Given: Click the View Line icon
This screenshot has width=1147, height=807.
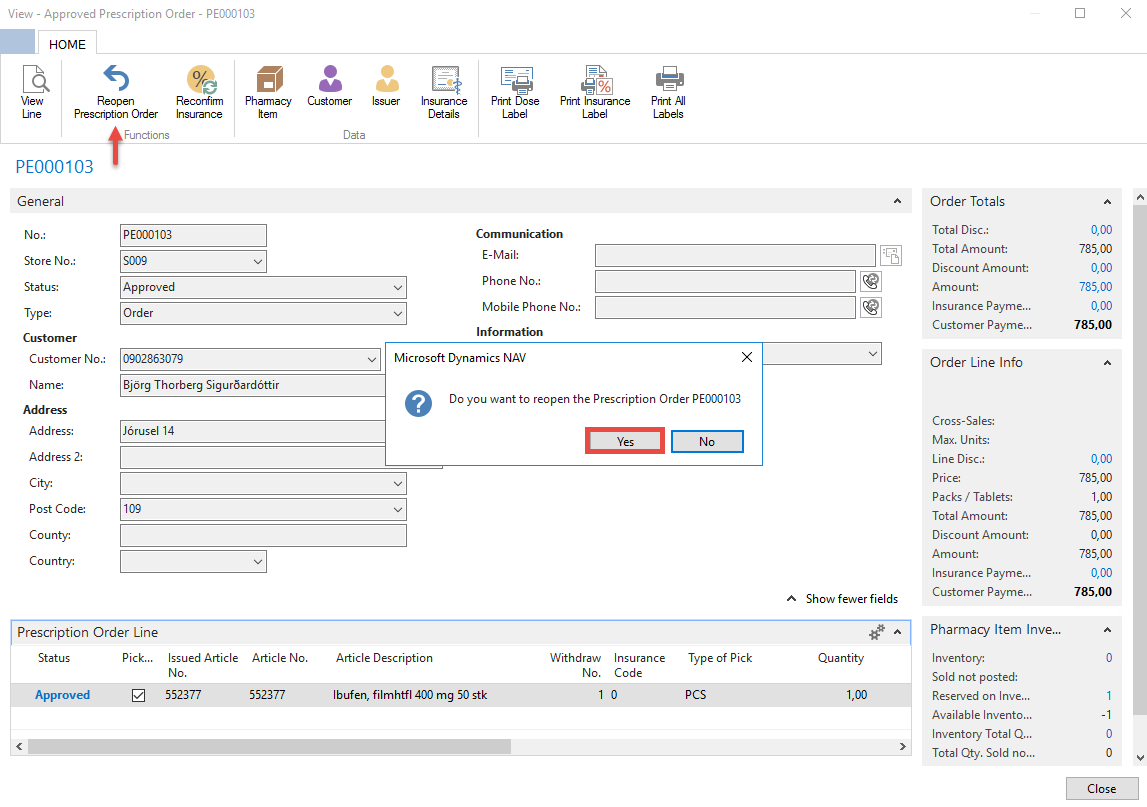Looking at the screenshot, I should click(33, 82).
